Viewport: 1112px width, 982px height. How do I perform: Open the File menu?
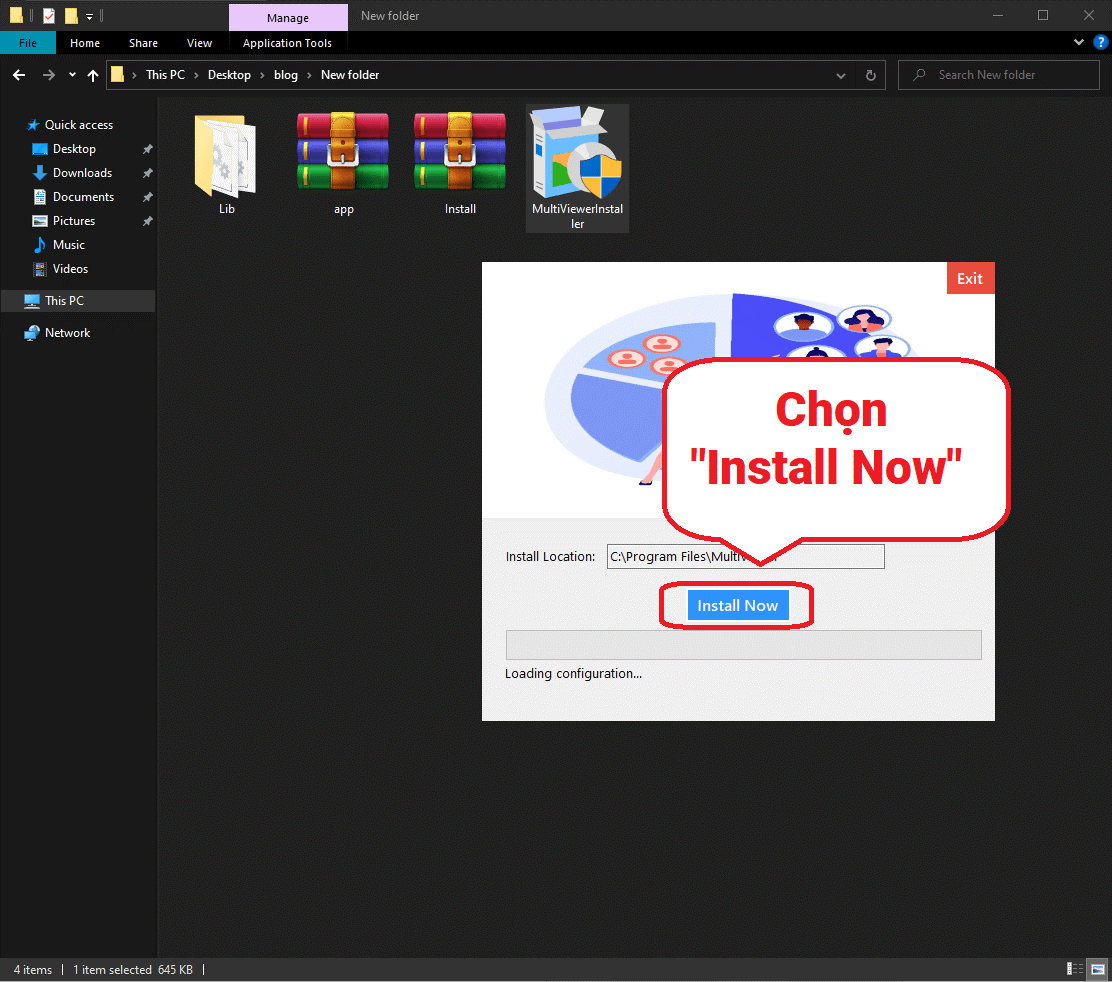(x=28, y=43)
